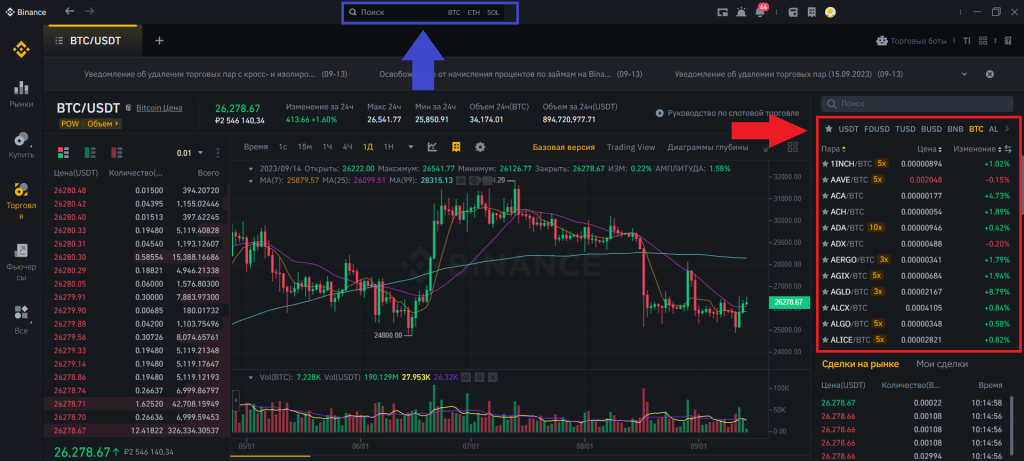Favorite the AGLD/BTC pair
The height and width of the screenshot is (461, 1024).
pyautogui.click(x=825, y=291)
